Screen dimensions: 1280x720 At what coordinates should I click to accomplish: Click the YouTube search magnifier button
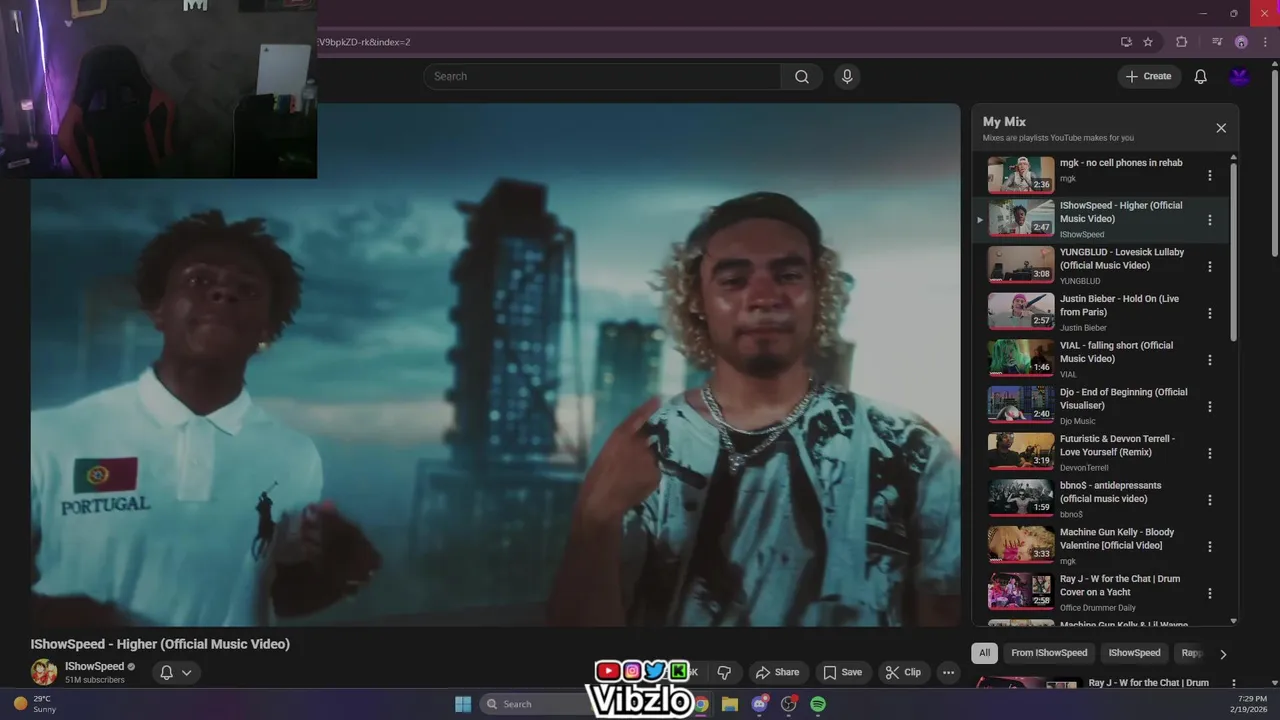tap(802, 77)
